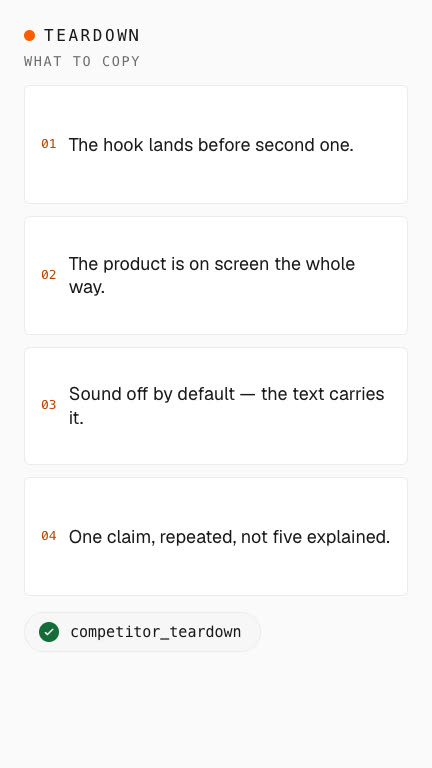This screenshot has width=432, height=768.
Task: Click the 01 number label
Action: pyautogui.click(x=48, y=144)
